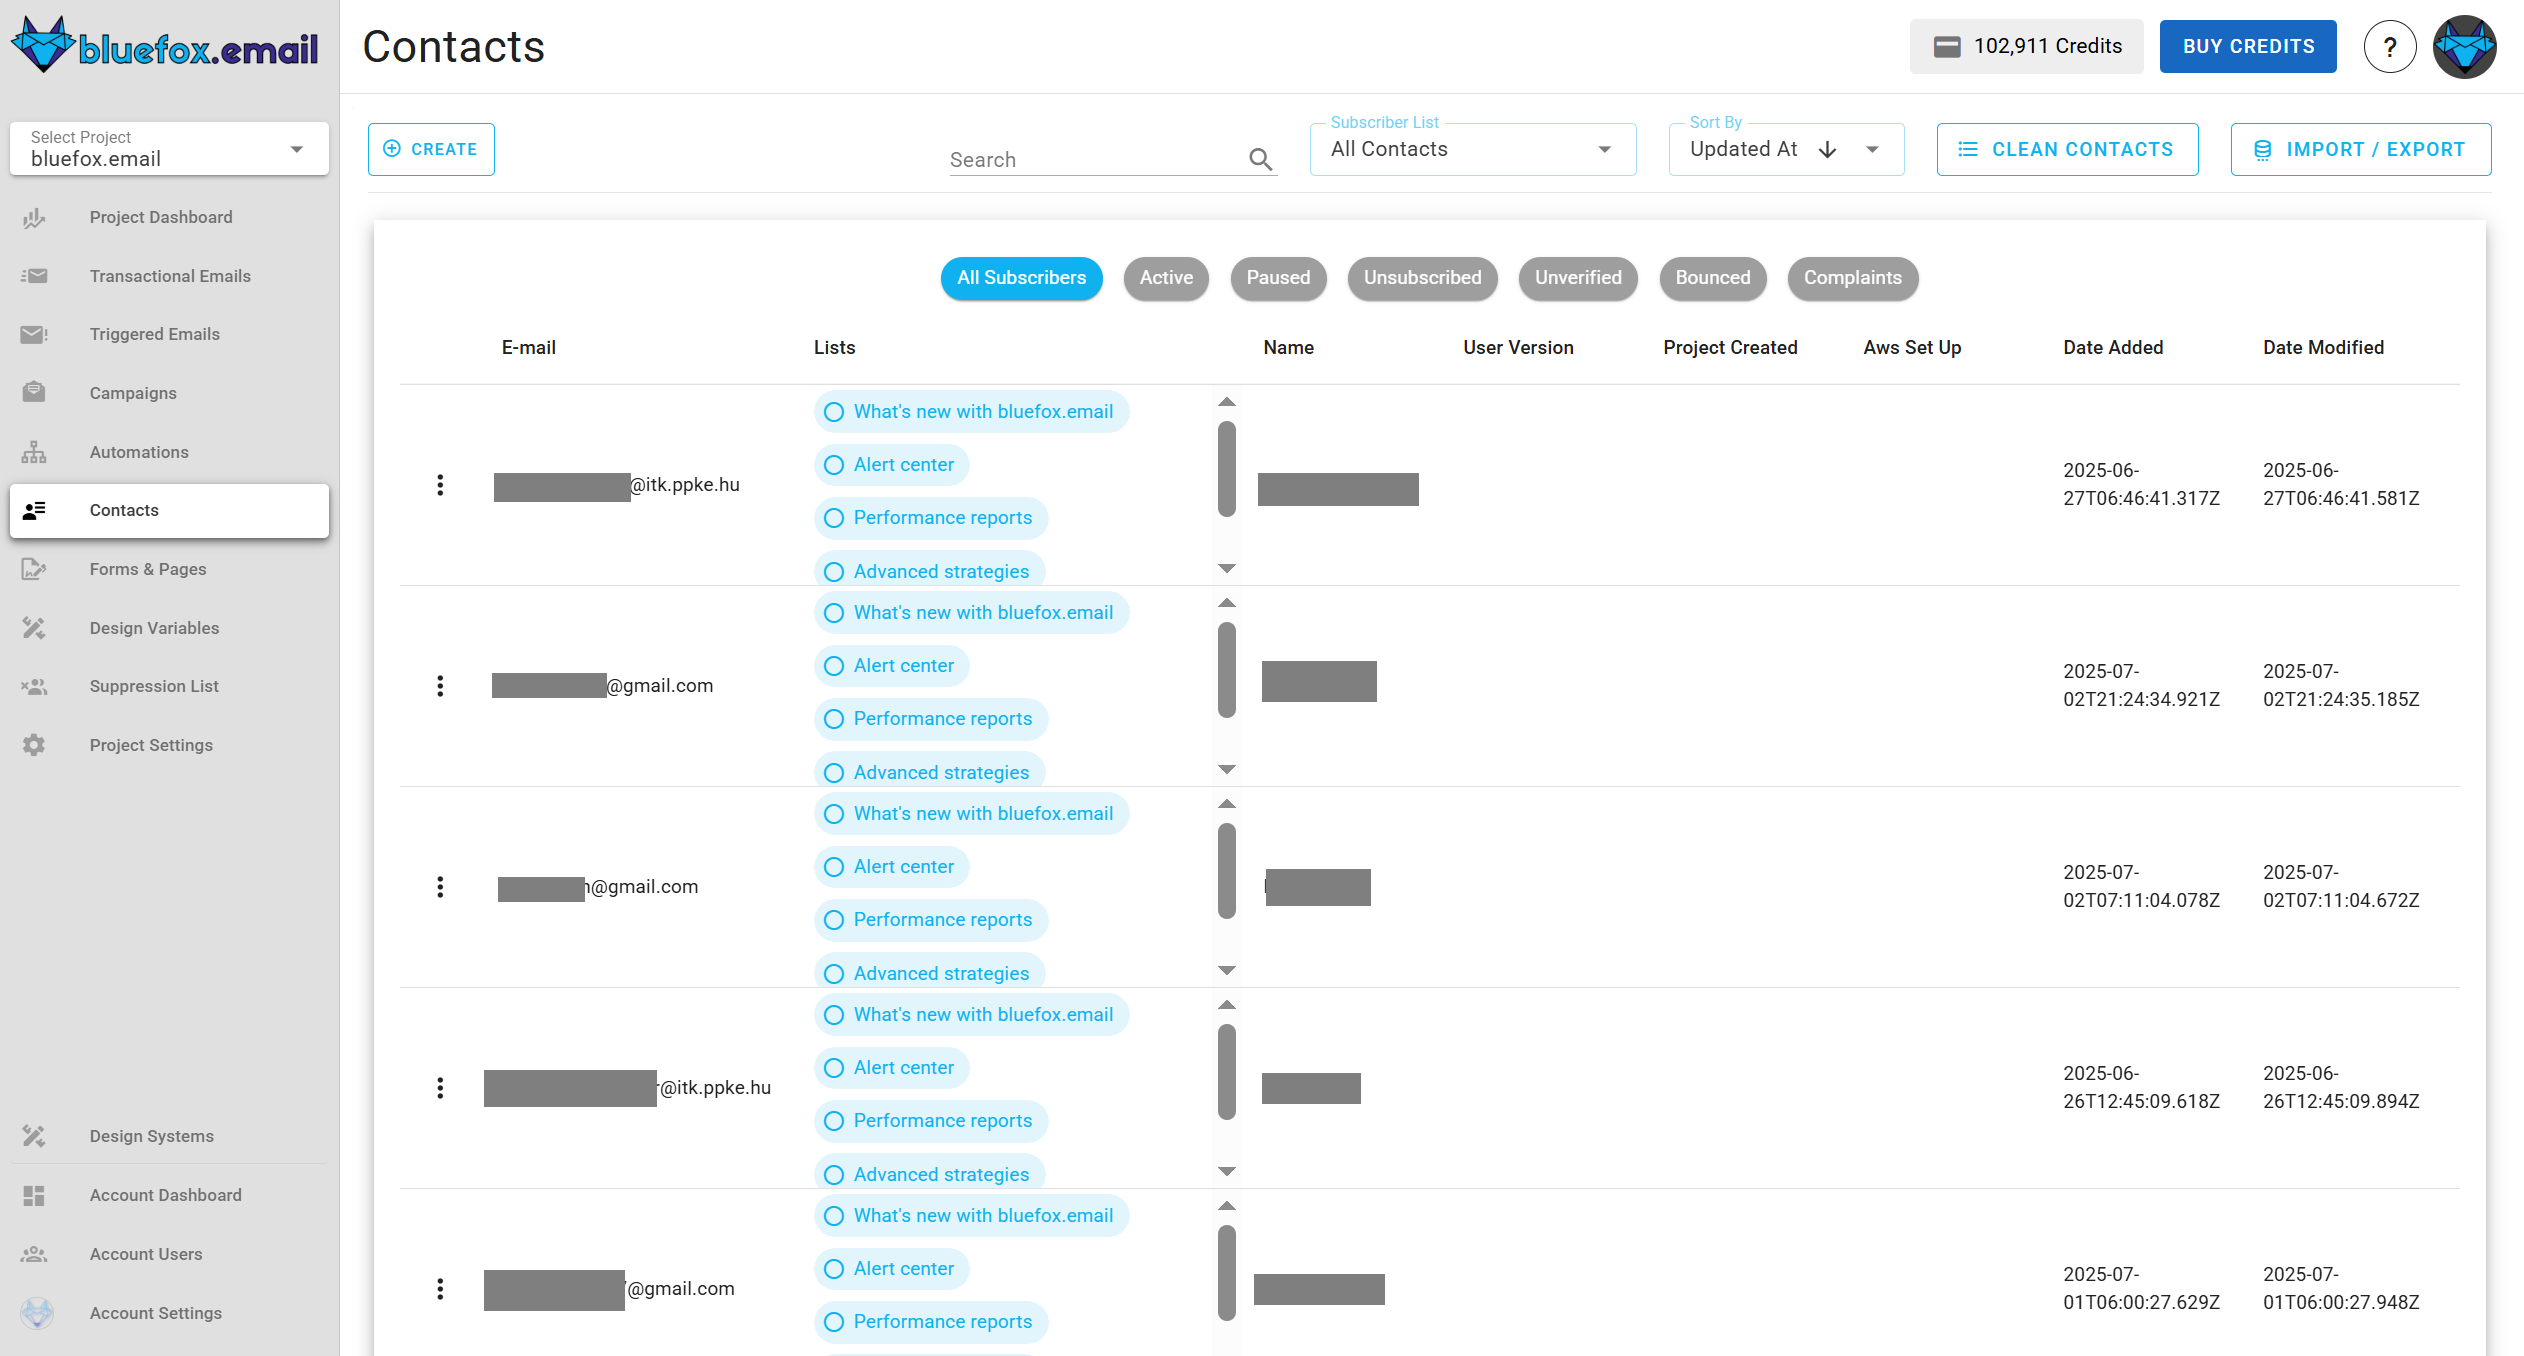The height and width of the screenshot is (1356, 2524).
Task: Filter by Unverified contacts
Action: (x=1578, y=278)
